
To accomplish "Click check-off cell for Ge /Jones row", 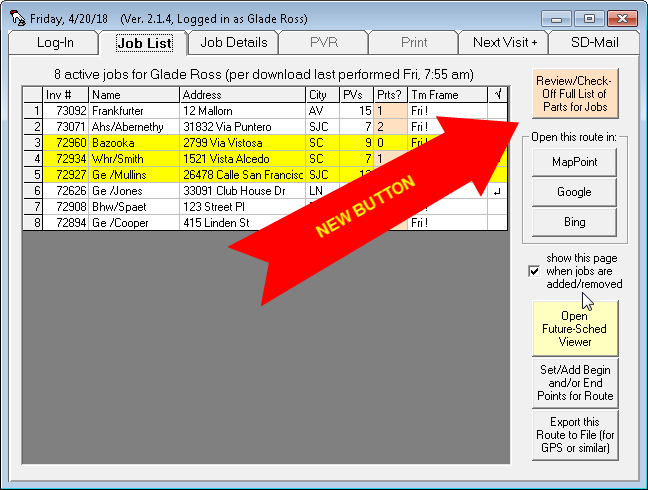I will pos(498,191).
